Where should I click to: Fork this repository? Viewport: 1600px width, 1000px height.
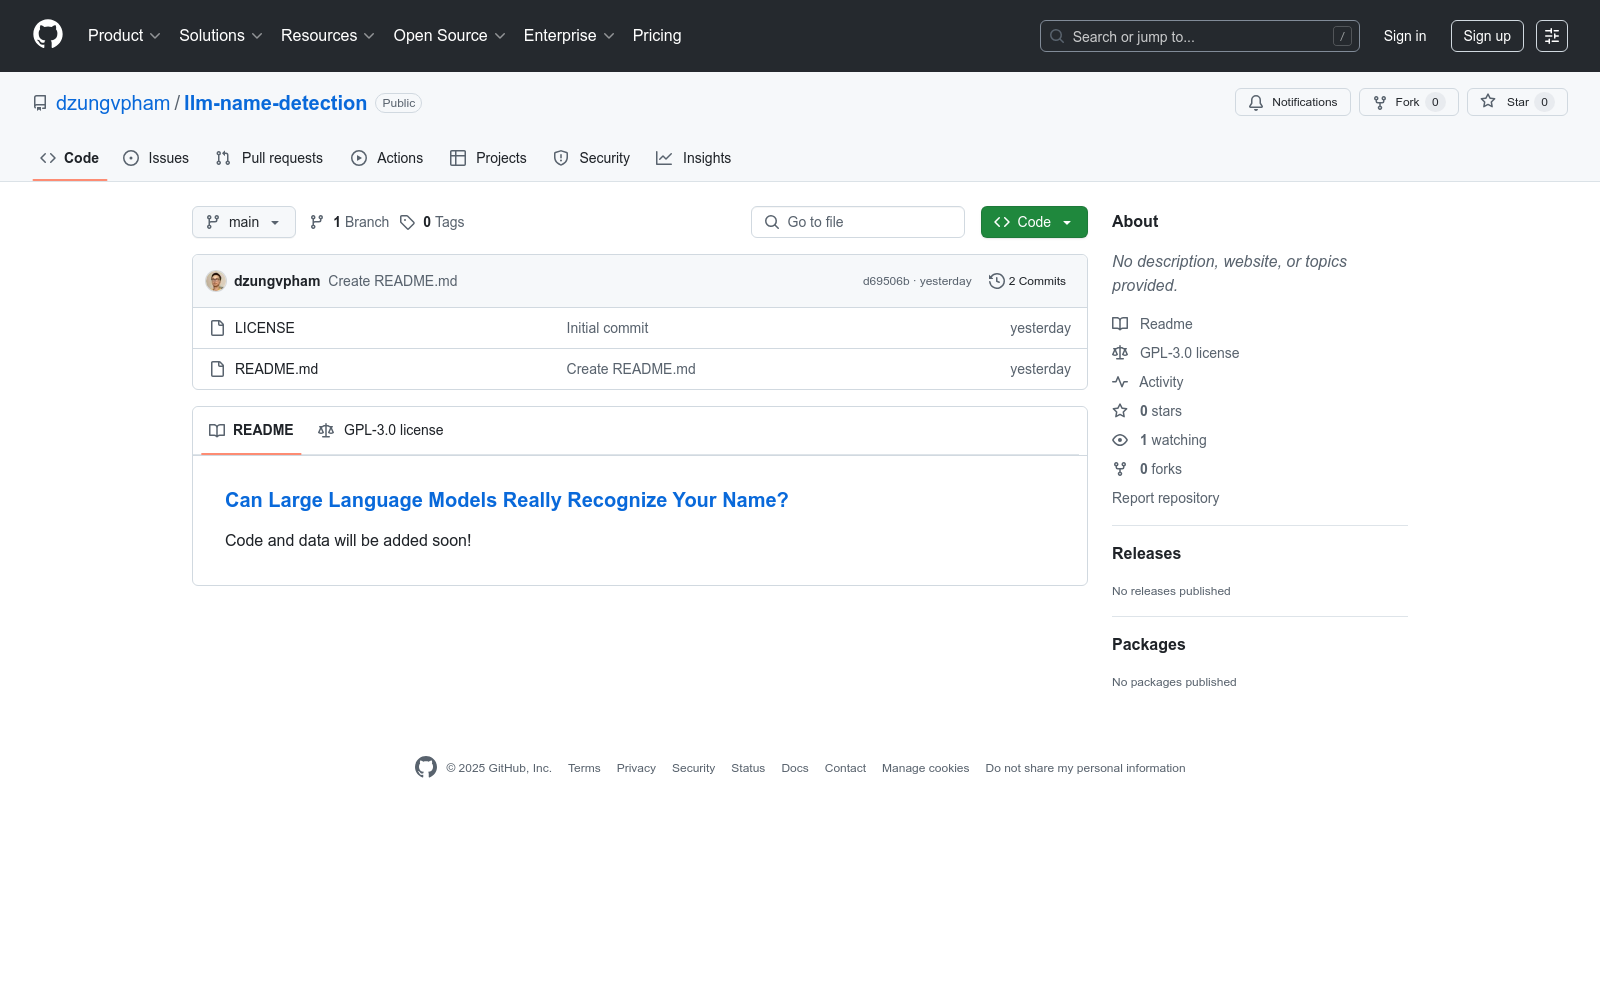coord(1409,102)
